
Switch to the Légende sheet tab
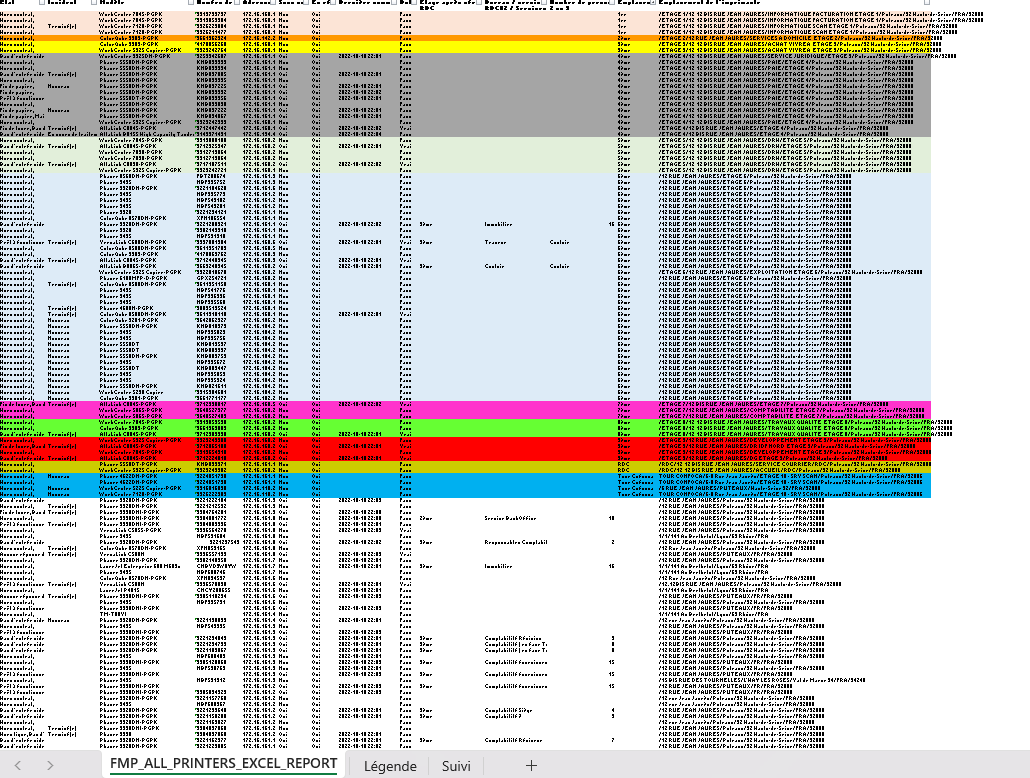(x=390, y=765)
